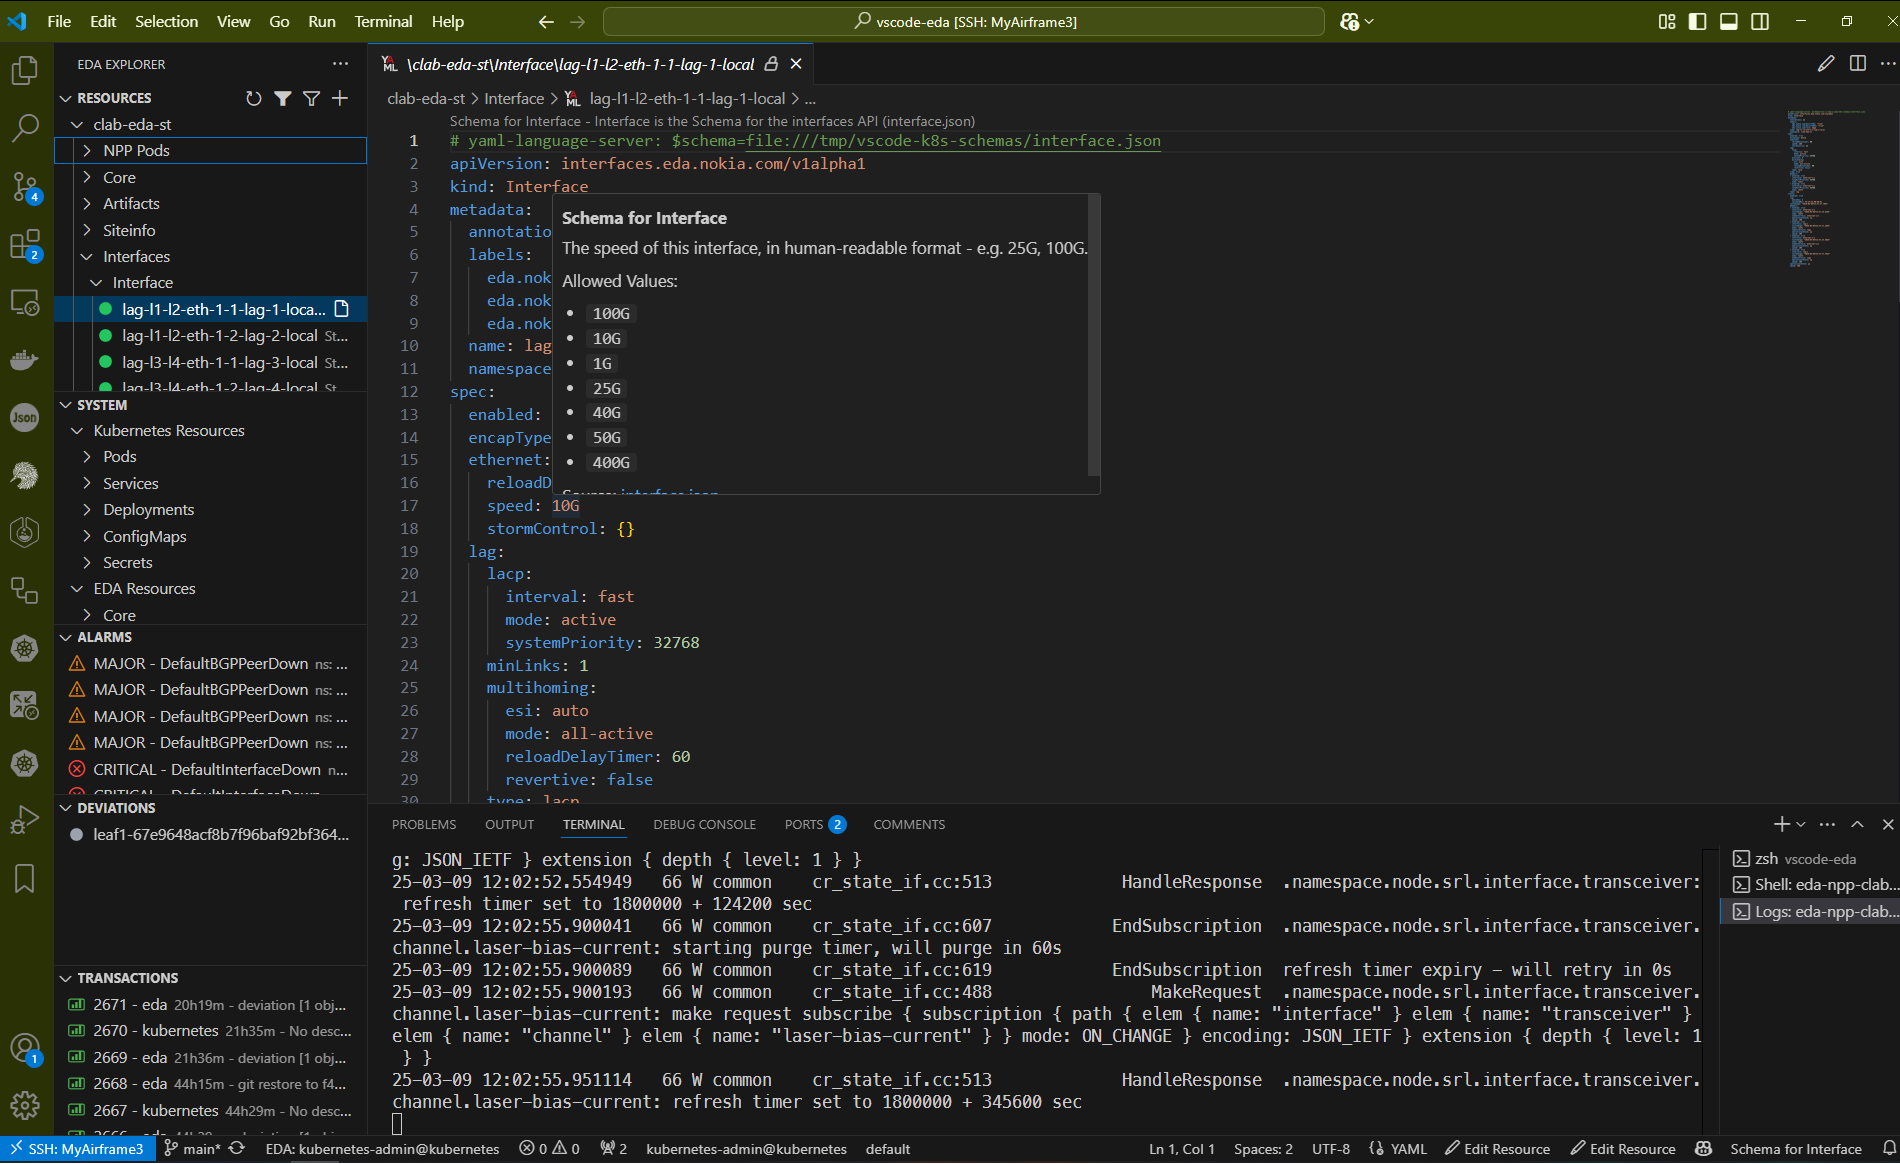
Task: Toggle bottom panel visibility
Action: (1729, 21)
